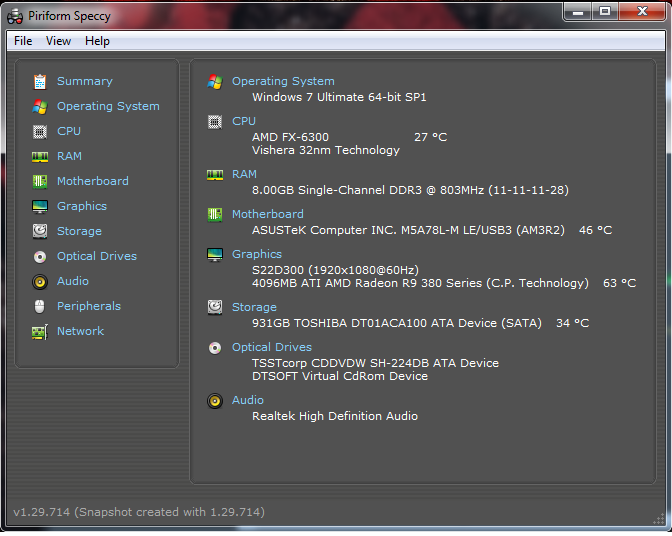
Task: Click the Graphics monitor icon in sidebar
Action: pyautogui.click(x=40, y=207)
